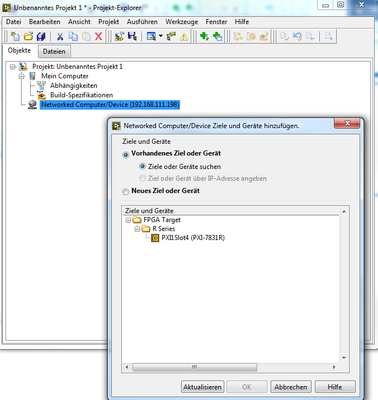This screenshot has width=378, height=400.
Task: Collapse the project root tree node
Action: coord(13,67)
